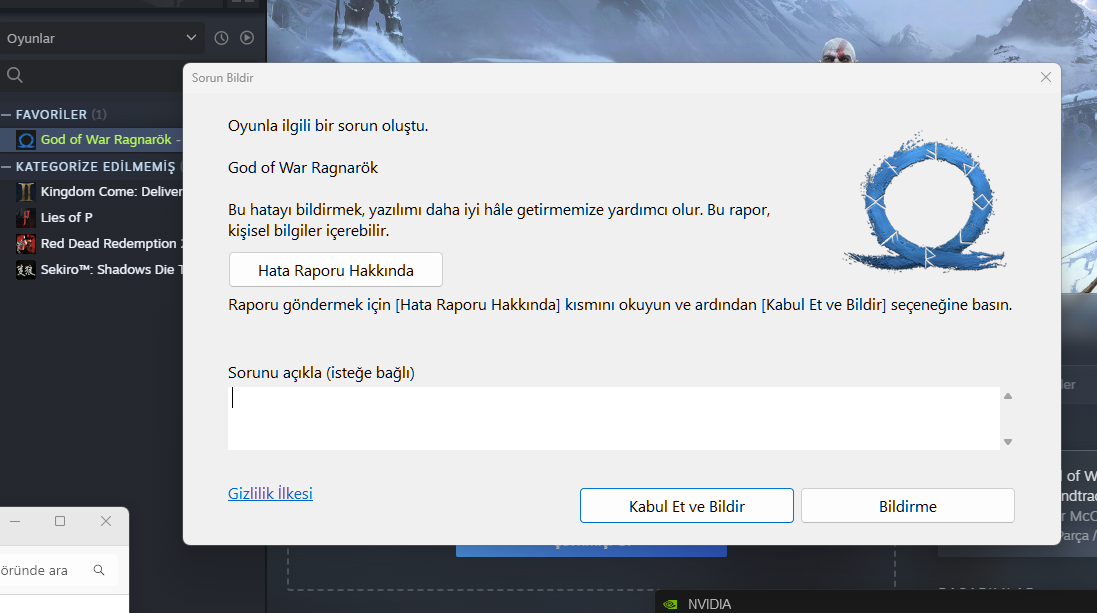Click the God of War Ragnarök game icon
This screenshot has width=1097, height=613.
26,140
